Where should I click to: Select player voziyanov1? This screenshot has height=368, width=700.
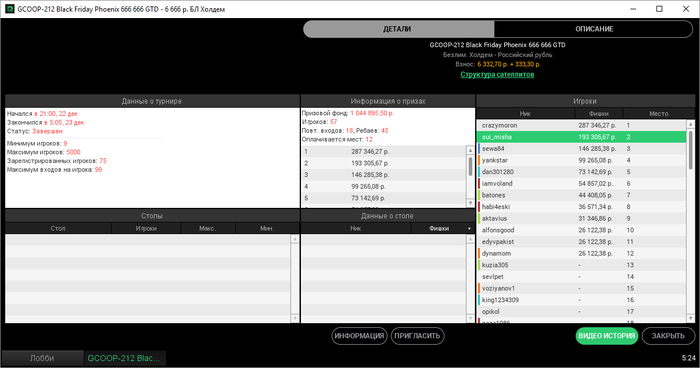[582, 288]
